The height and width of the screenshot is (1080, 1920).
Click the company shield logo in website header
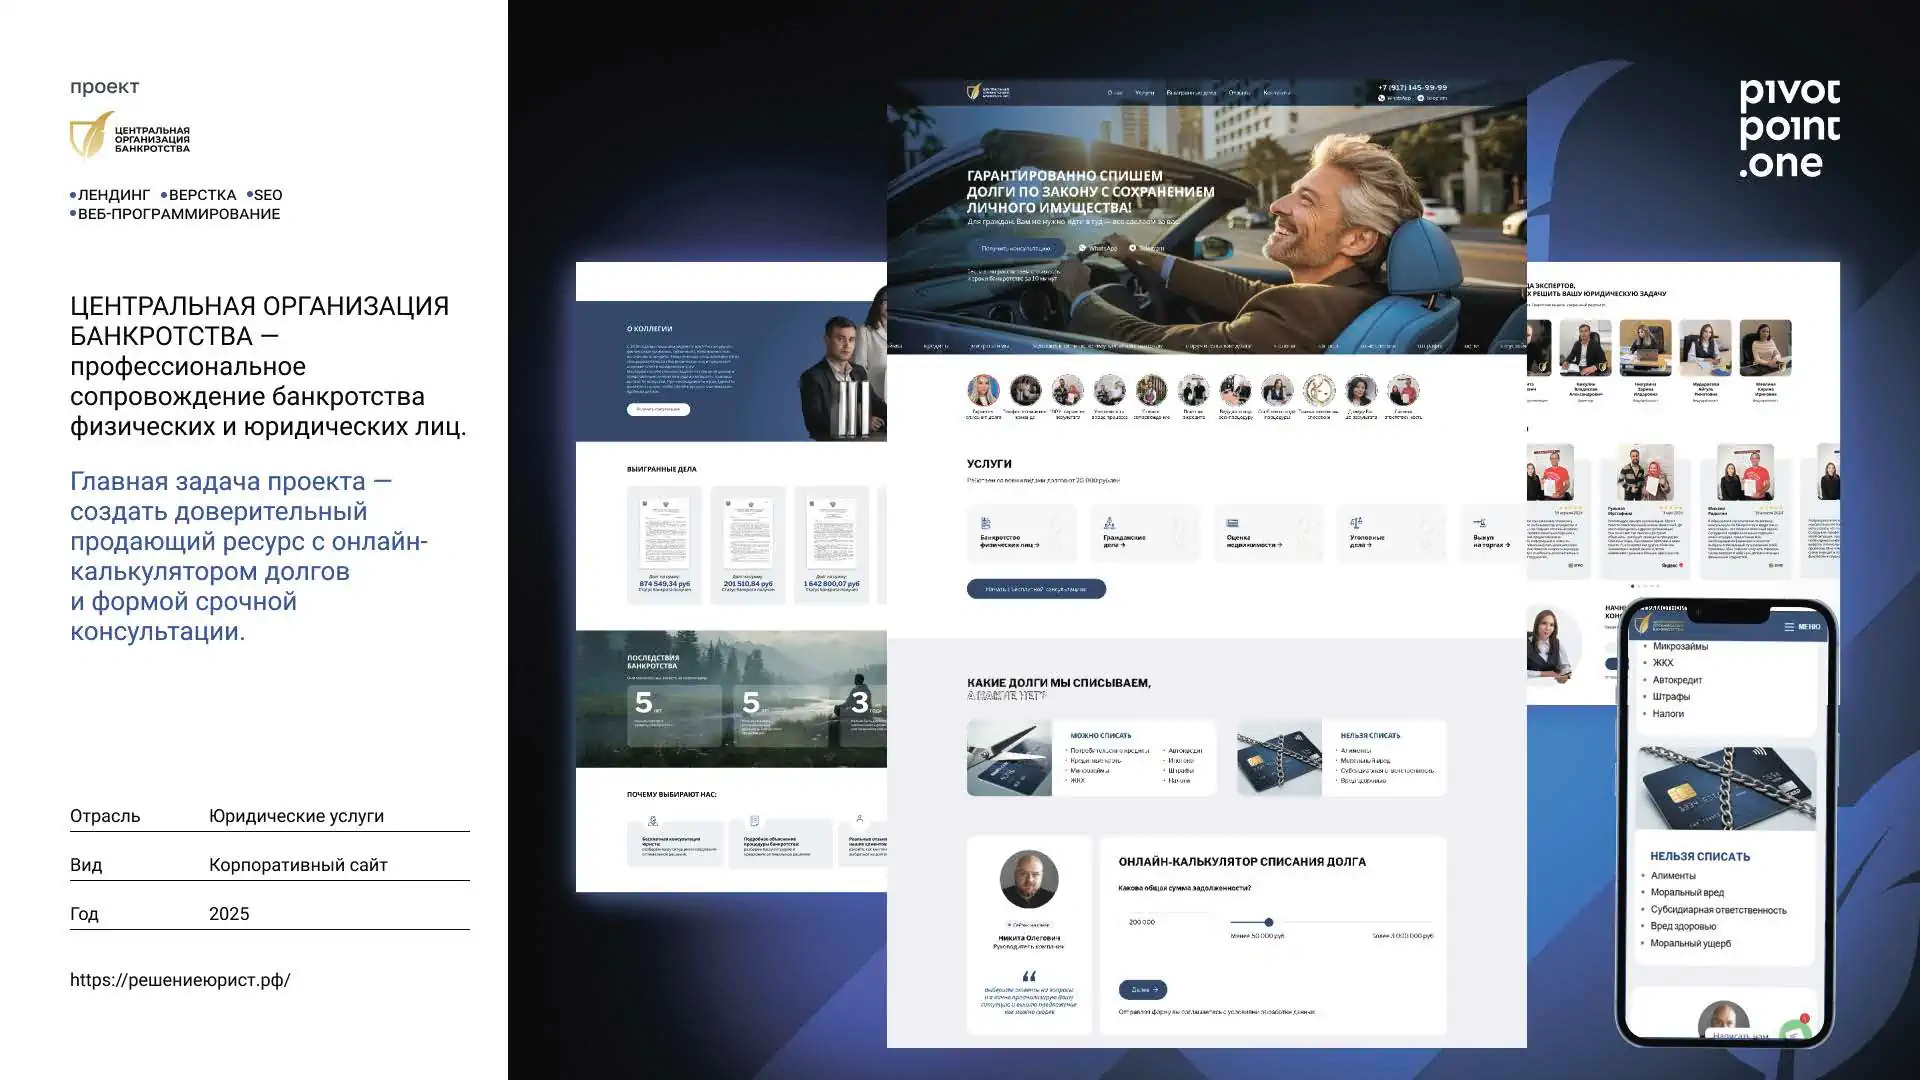pyautogui.click(x=974, y=92)
